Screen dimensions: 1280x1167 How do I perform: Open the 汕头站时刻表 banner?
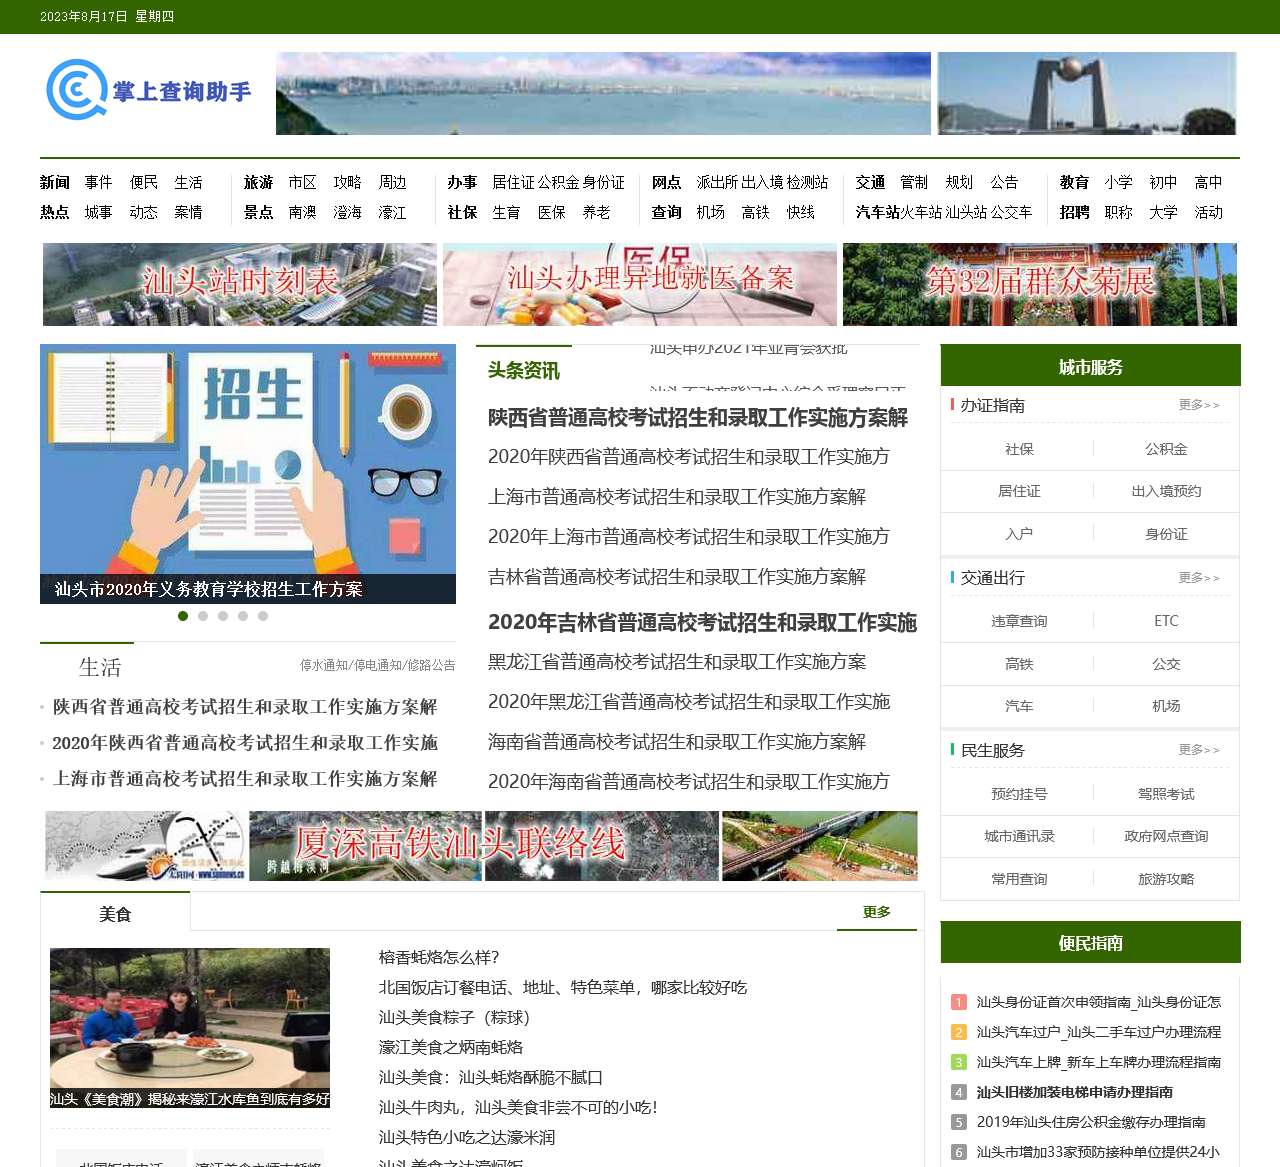click(x=240, y=284)
